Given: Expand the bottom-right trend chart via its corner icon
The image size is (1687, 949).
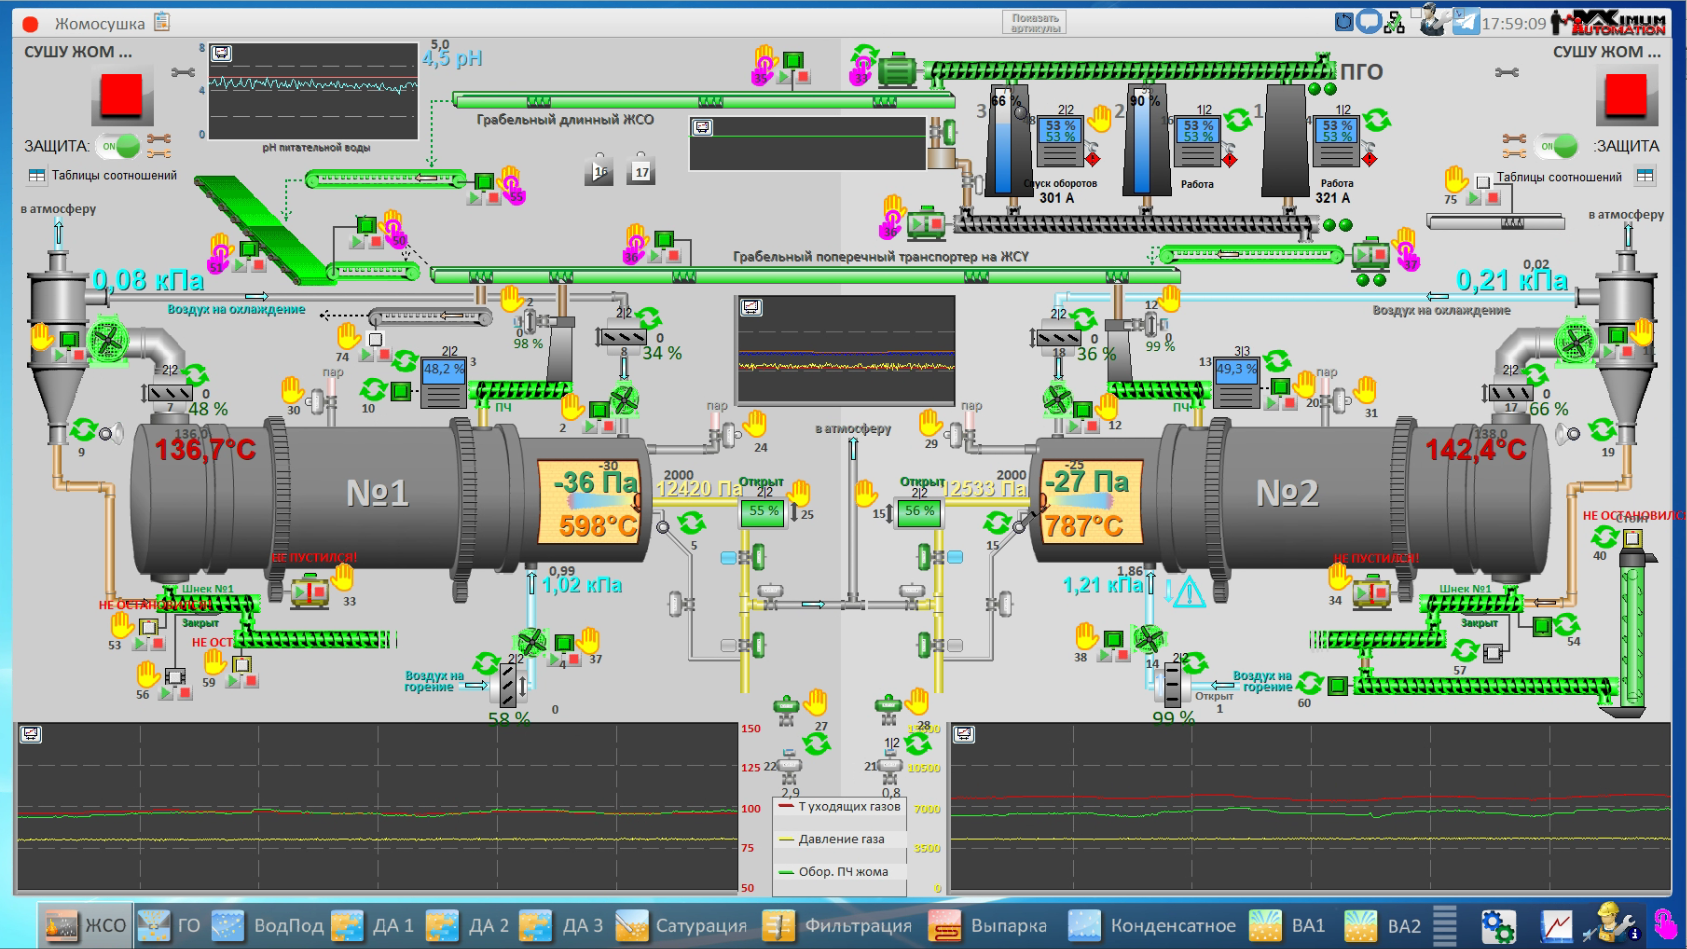Looking at the screenshot, I should (x=964, y=735).
